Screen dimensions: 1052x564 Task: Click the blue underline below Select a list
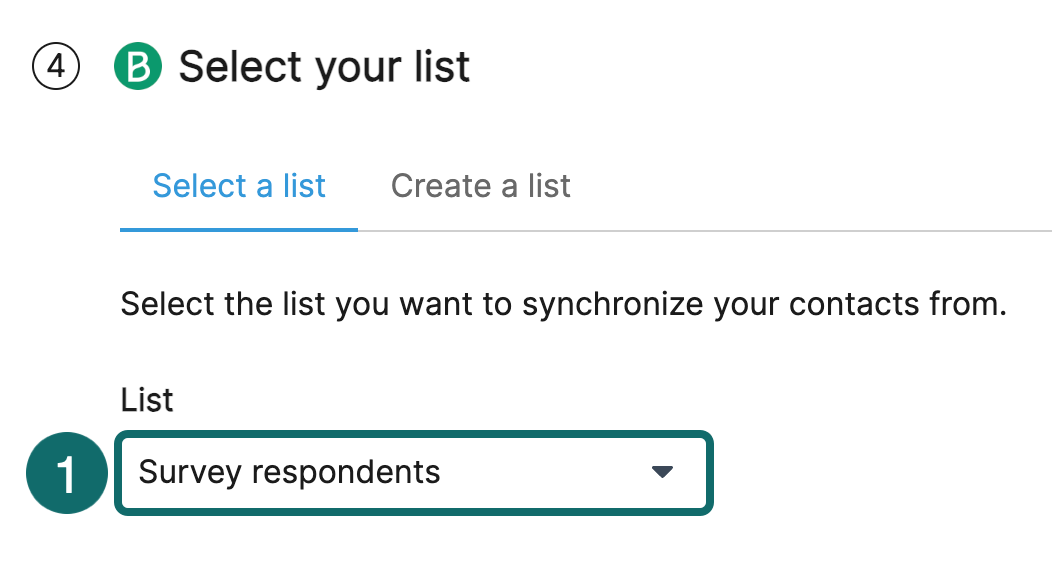click(x=239, y=229)
